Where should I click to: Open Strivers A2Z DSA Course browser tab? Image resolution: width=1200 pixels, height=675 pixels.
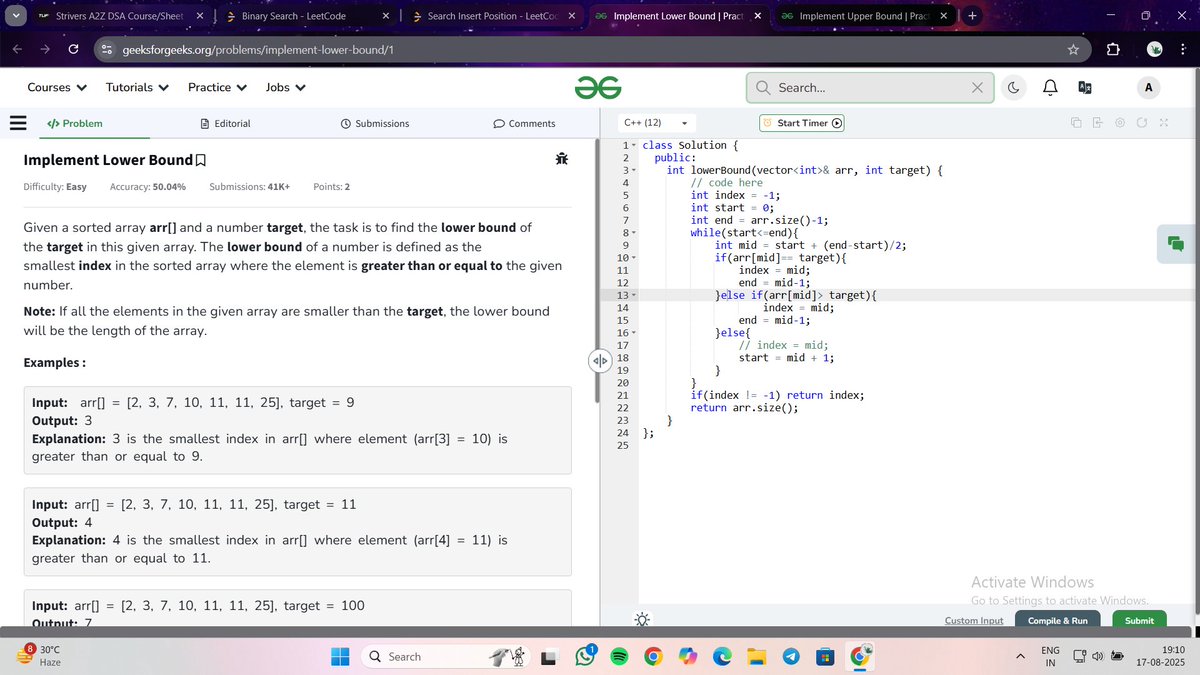click(120, 16)
